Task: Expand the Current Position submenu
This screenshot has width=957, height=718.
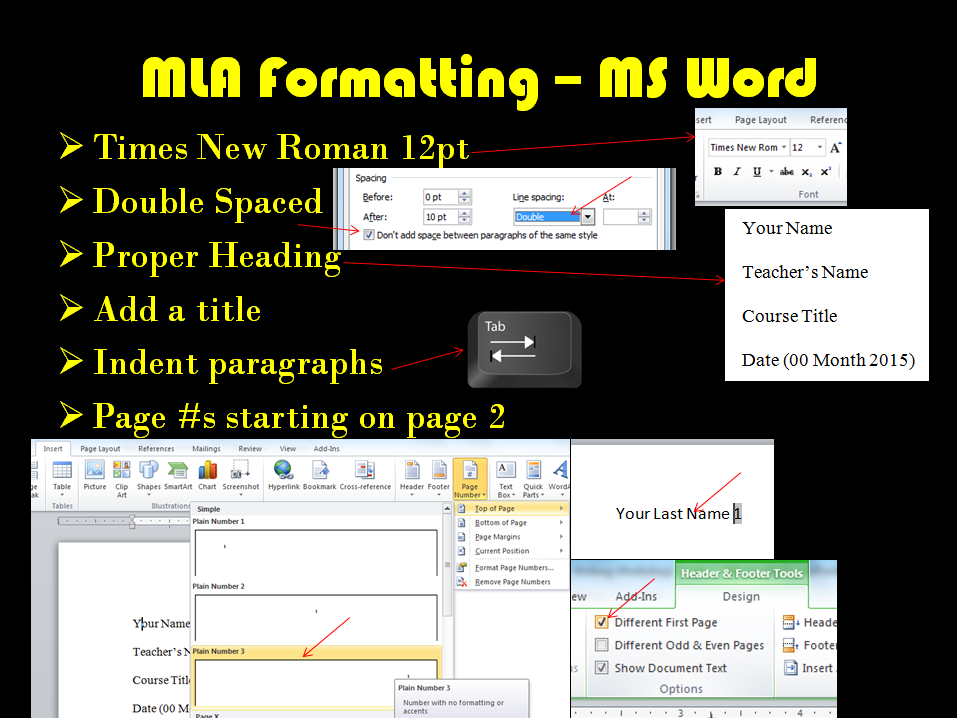Action: click(510, 551)
